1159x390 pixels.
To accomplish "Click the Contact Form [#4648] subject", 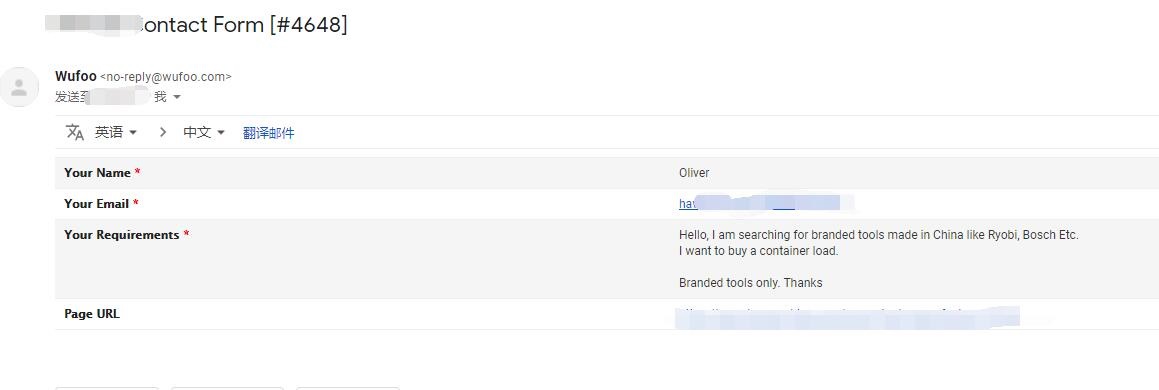I will click(x=242, y=24).
